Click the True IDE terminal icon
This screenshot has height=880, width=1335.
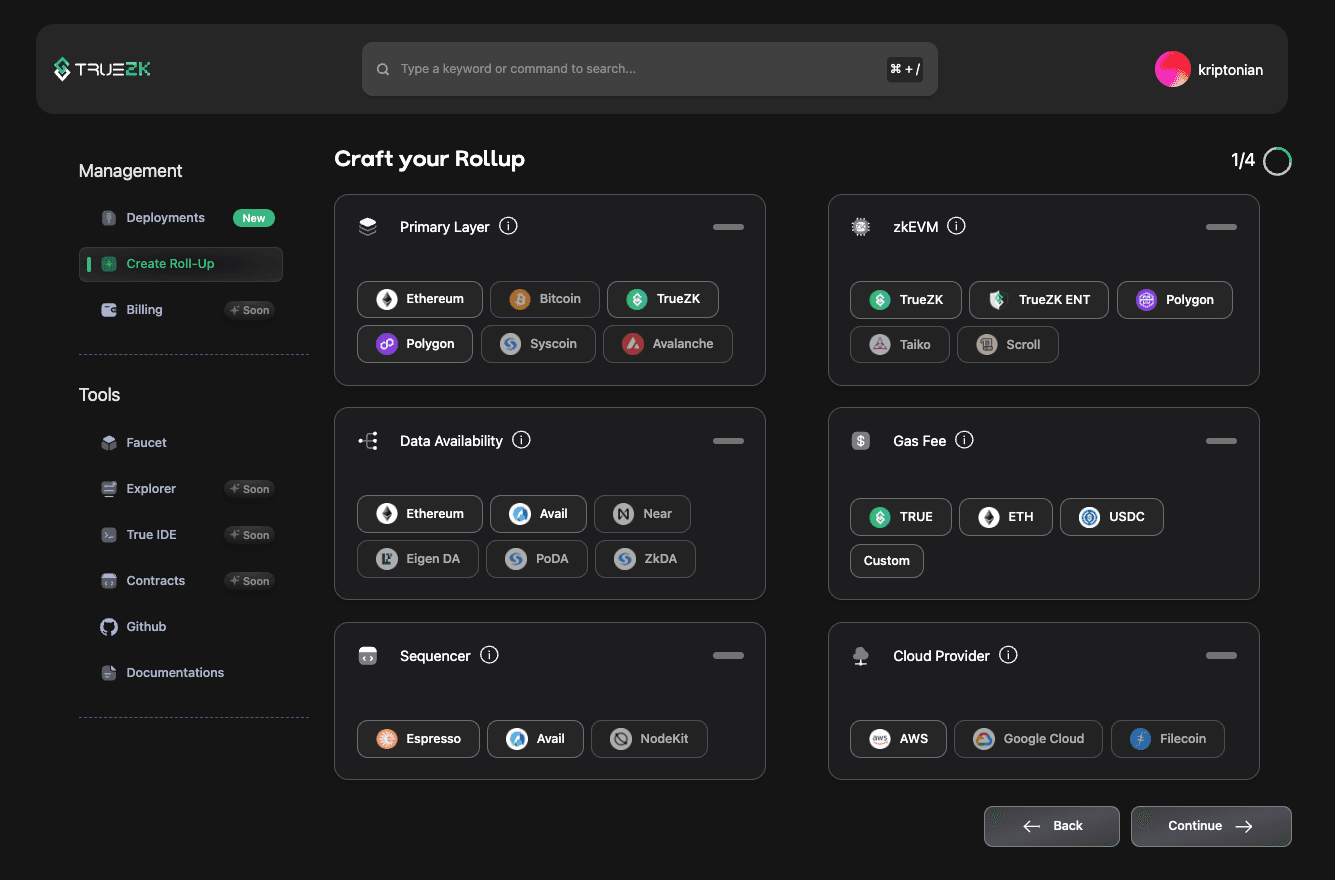click(109, 535)
